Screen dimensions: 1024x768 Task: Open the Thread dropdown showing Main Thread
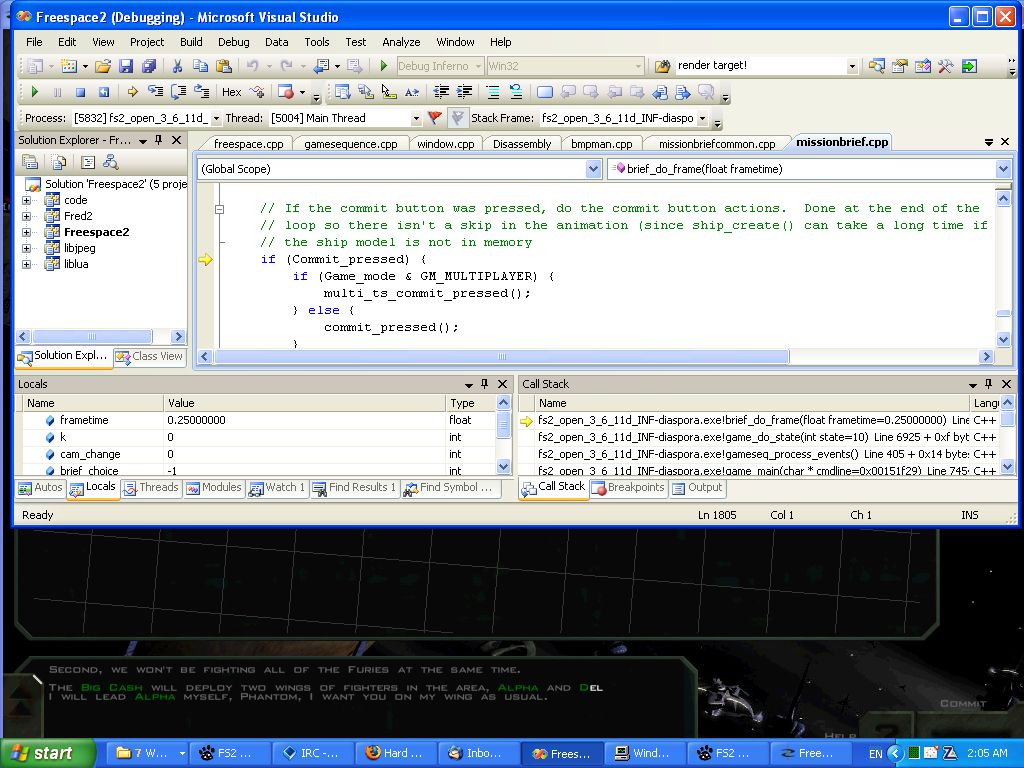(x=416, y=118)
